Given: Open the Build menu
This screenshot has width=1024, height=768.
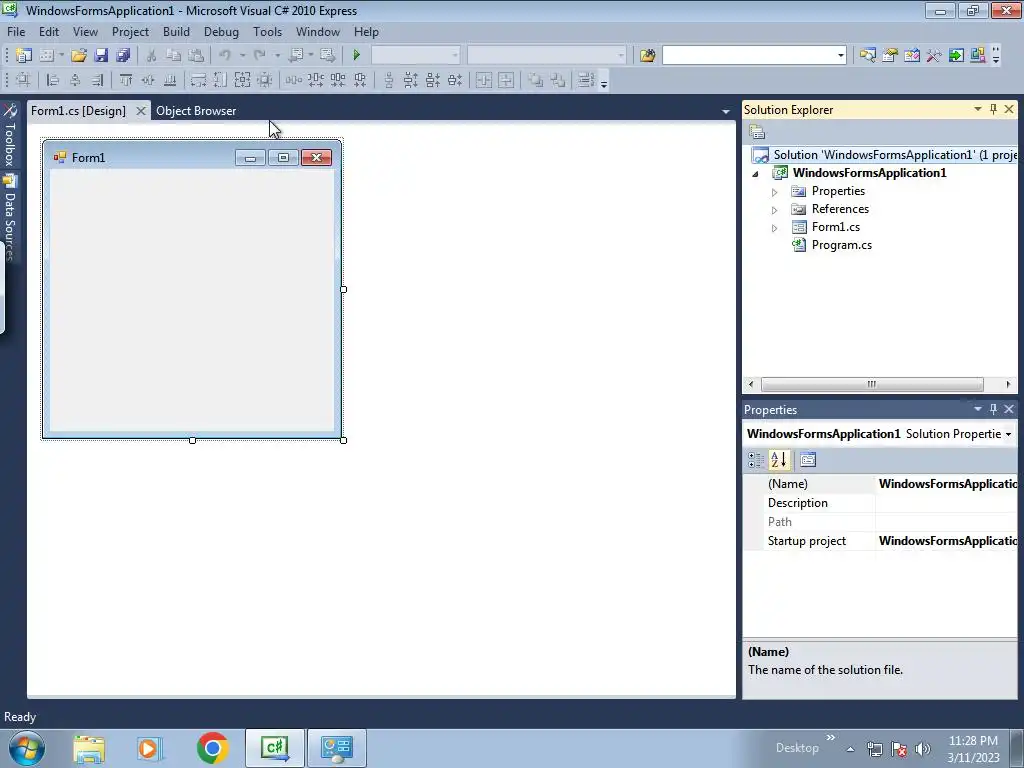Looking at the screenshot, I should tap(176, 31).
